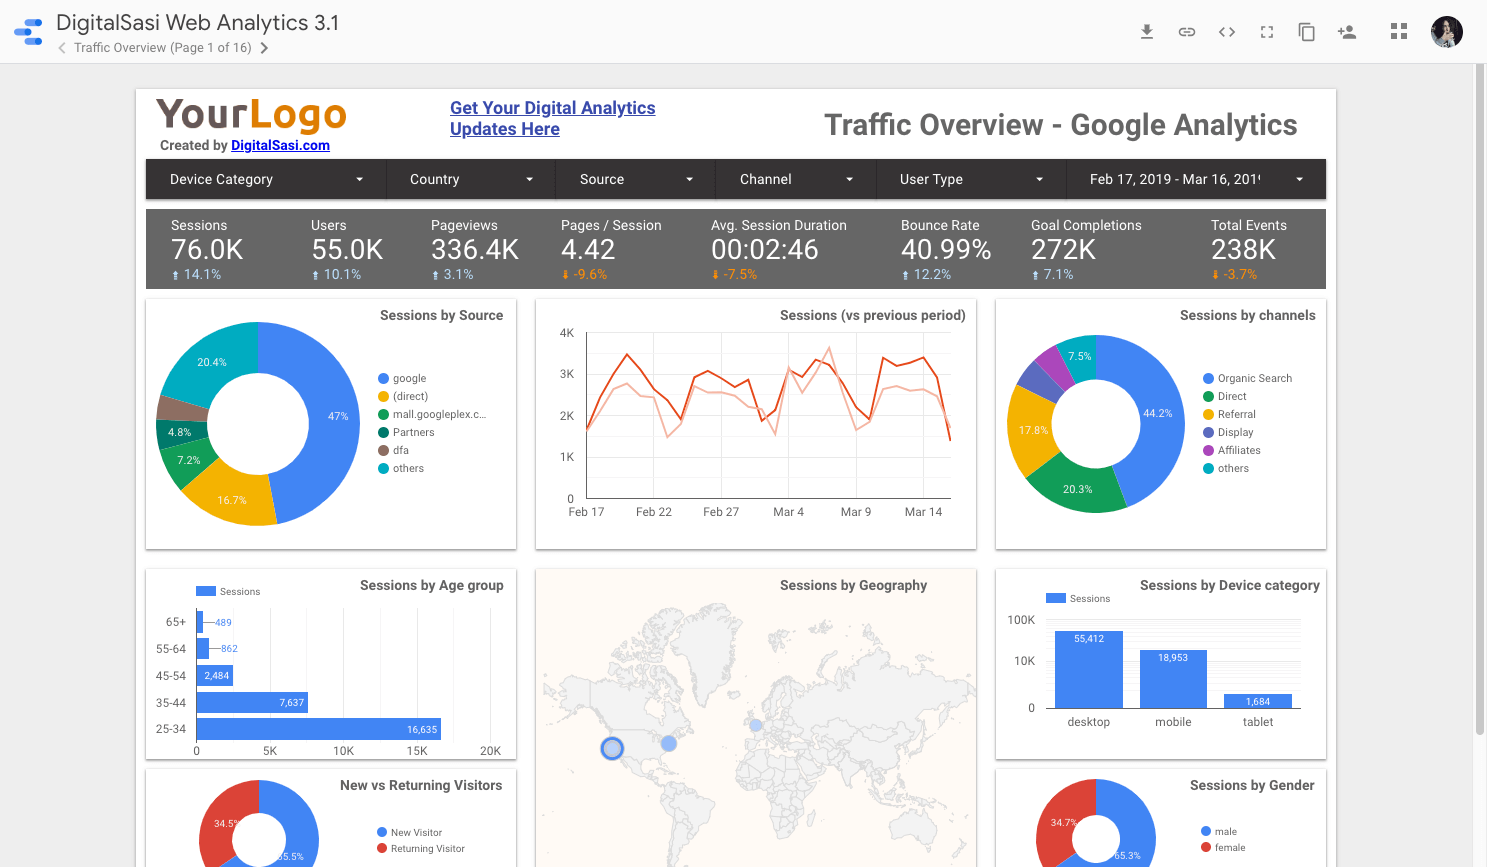The image size is (1487, 867).
Task: Click the Sessions (vs previous period) title
Action: point(872,316)
